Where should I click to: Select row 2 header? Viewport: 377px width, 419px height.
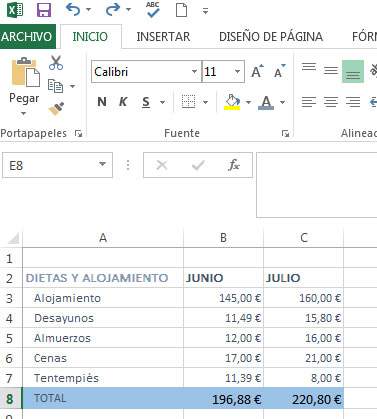coord(10,278)
